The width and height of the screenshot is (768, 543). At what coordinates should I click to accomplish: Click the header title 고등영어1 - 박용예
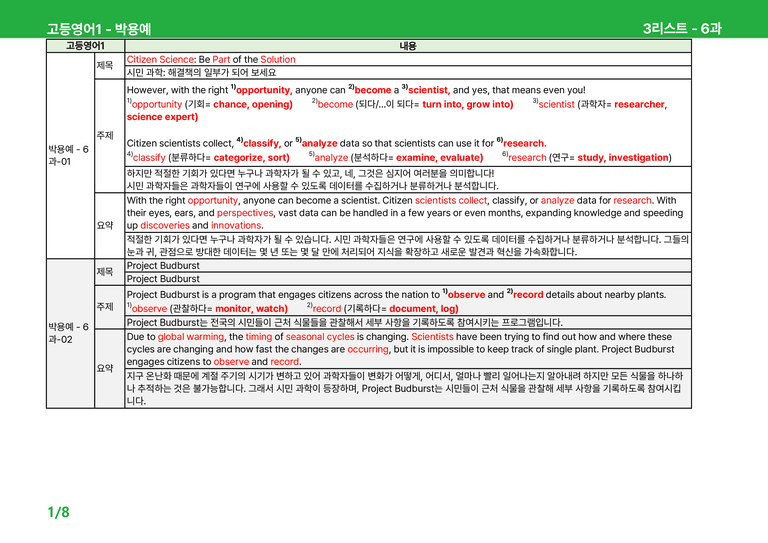point(99,29)
